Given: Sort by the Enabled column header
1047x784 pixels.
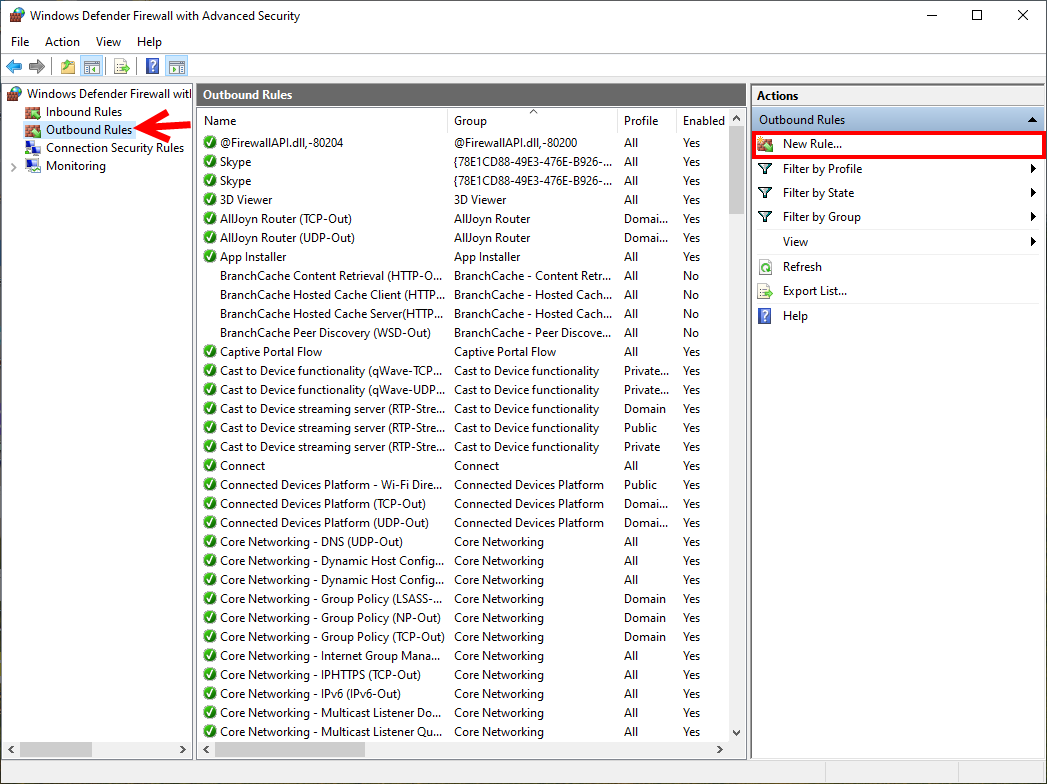Looking at the screenshot, I should pyautogui.click(x=702, y=121).
